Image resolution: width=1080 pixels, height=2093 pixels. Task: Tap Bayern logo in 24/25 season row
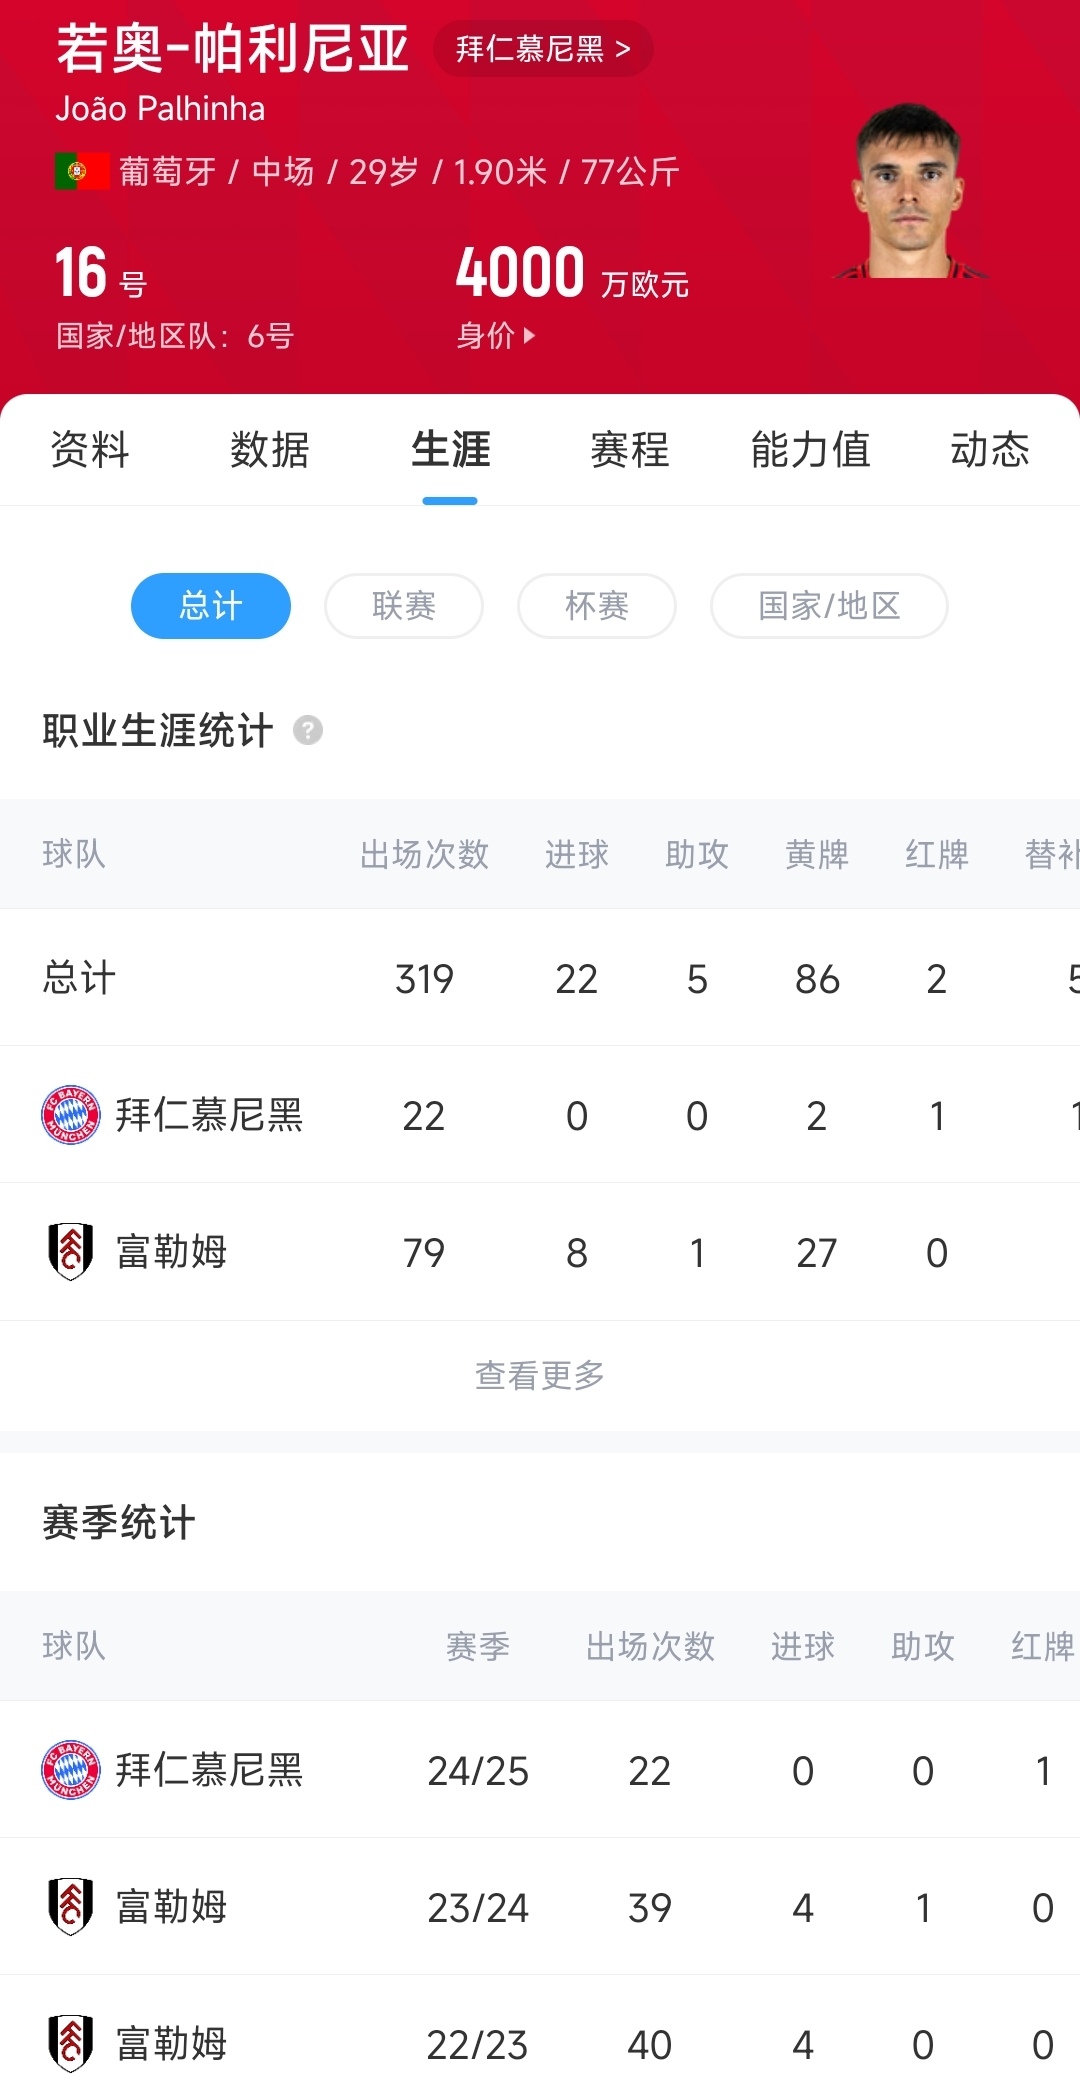(x=71, y=1770)
